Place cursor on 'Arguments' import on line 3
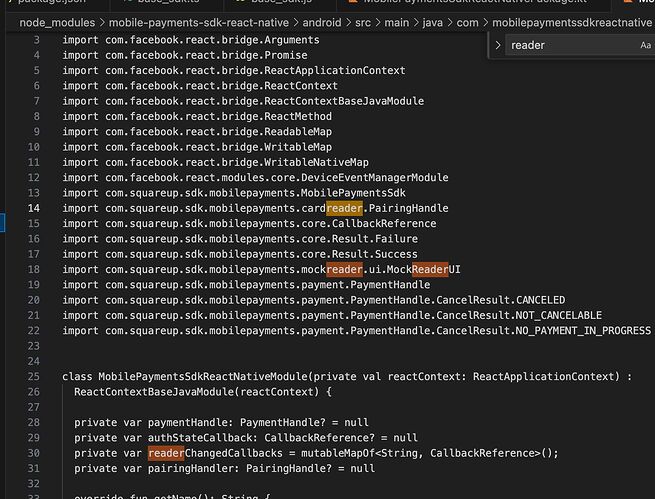 (x=292, y=40)
